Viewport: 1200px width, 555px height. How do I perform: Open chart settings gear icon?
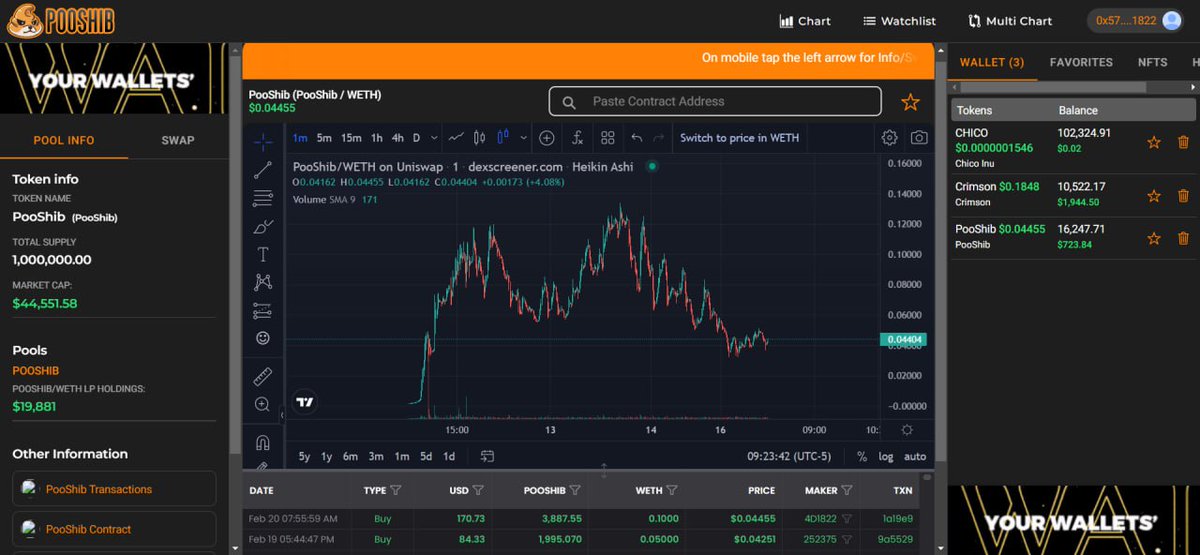[889, 137]
